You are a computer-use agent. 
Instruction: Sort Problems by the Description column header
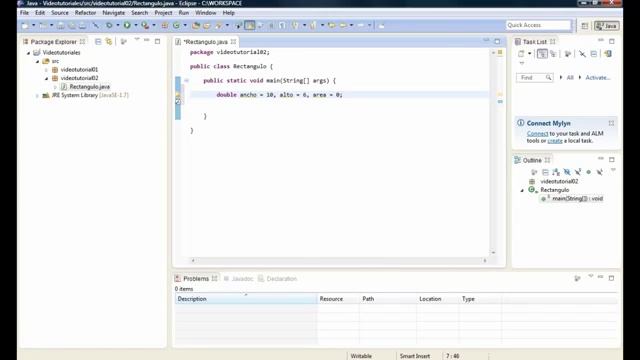pyautogui.click(x=246, y=299)
